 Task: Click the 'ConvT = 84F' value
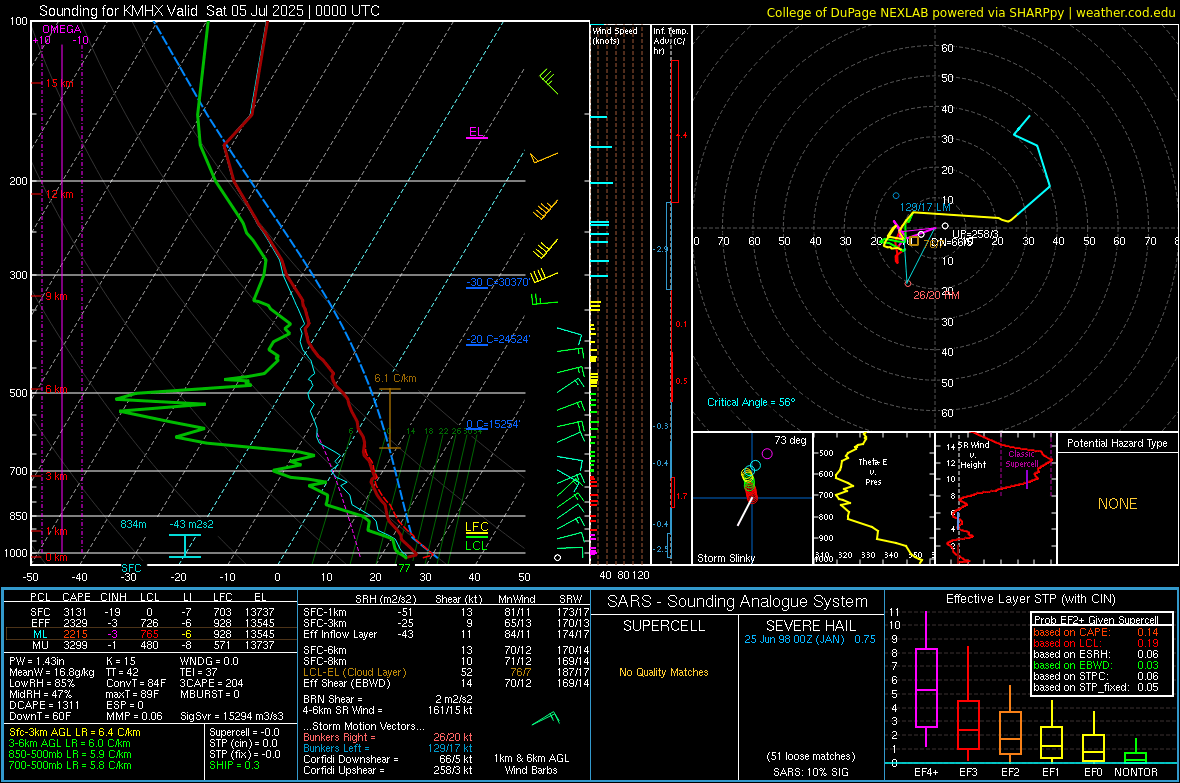pos(136,683)
